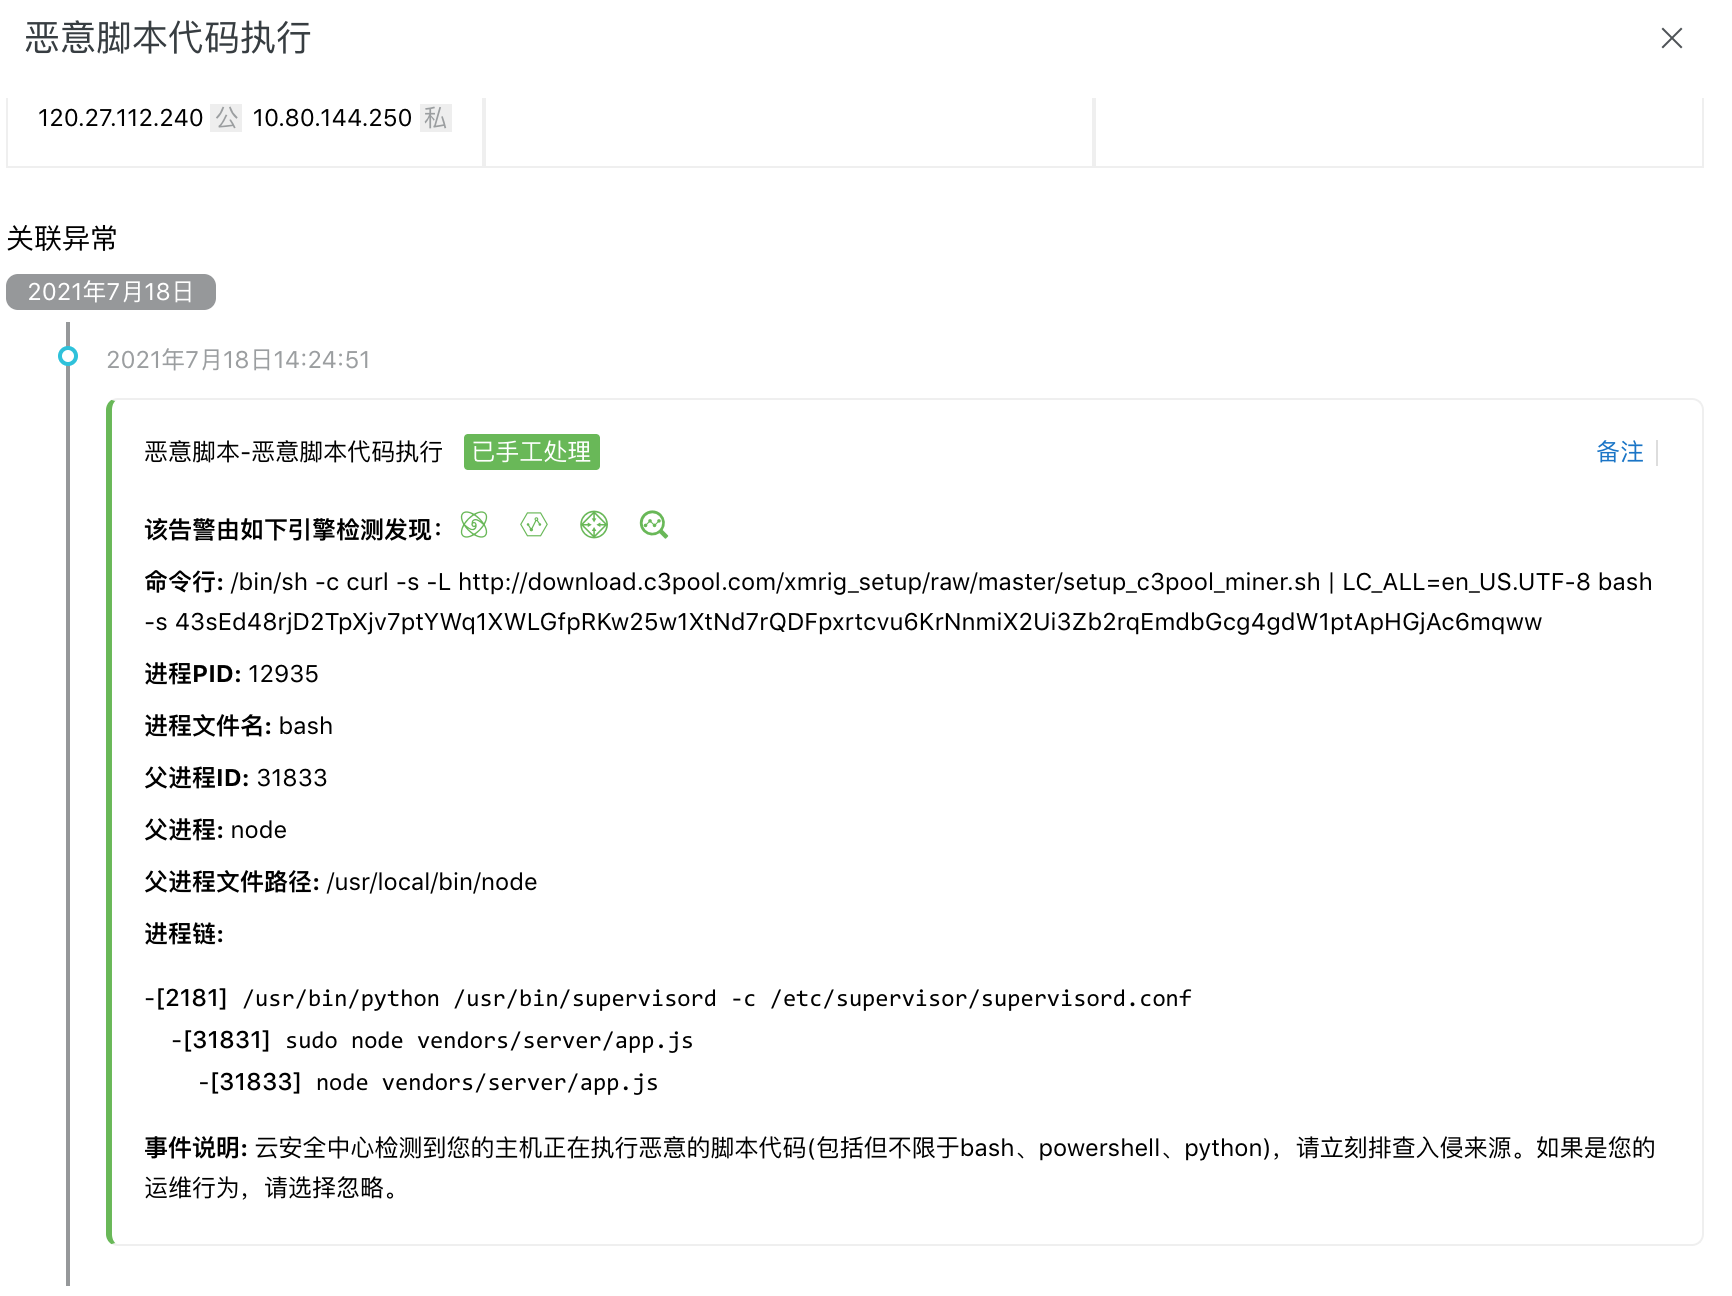Open the 备注 link
The height and width of the screenshot is (1296, 1732).
click(1620, 452)
